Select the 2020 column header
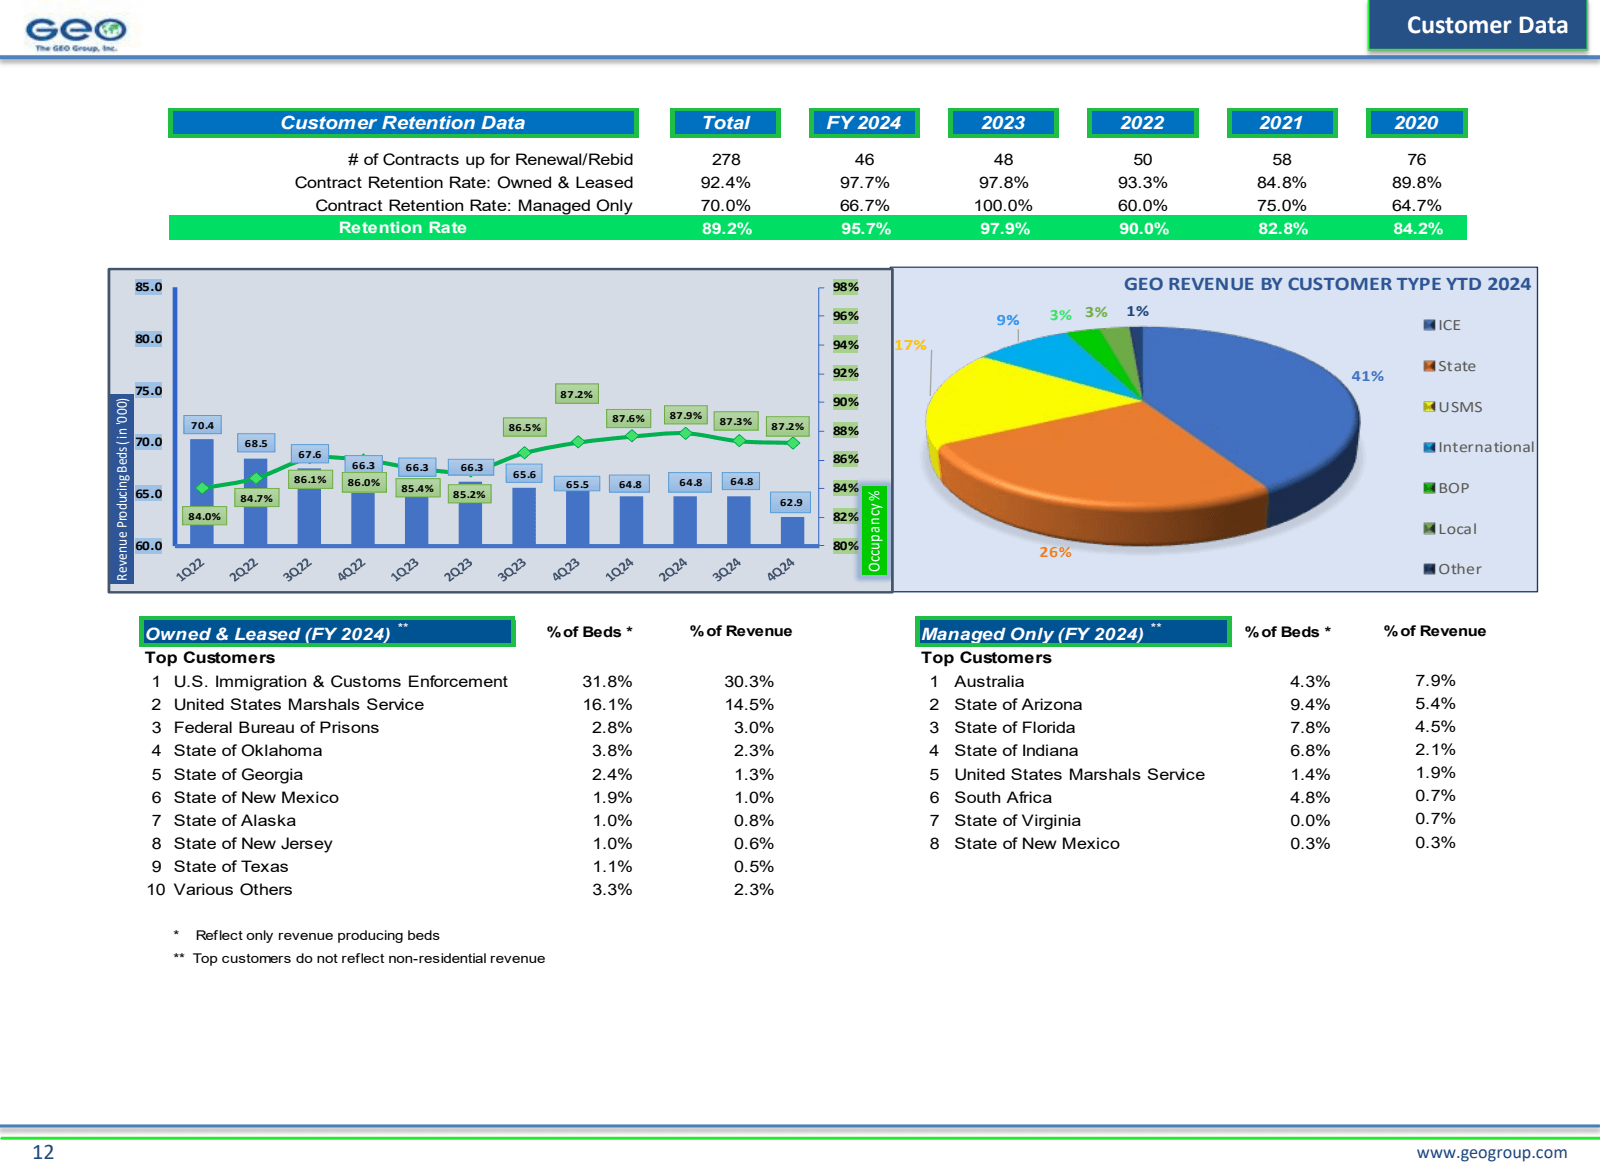This screenshot has width=1600, height=1164. click(1416, 123)
